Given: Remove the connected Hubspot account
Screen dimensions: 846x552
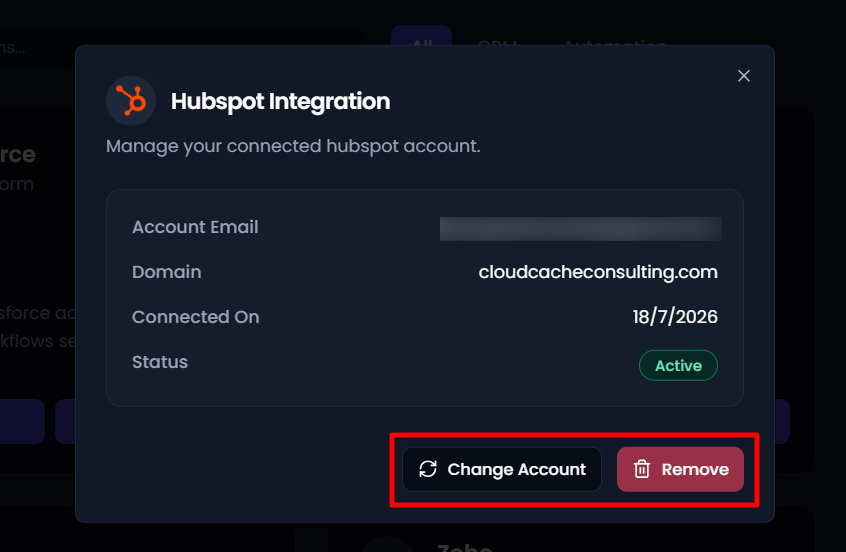Looking at the screenshot, I should pyautogui.click(x=680, y=469).
